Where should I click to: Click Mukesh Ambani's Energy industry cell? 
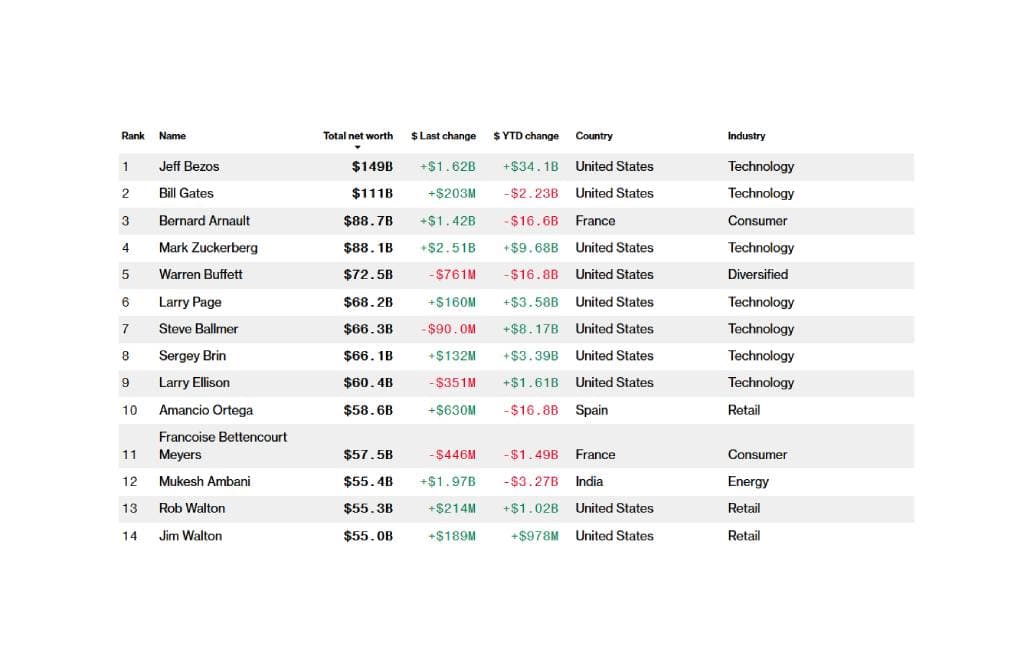pyautogui.click(x=748, y=481)
